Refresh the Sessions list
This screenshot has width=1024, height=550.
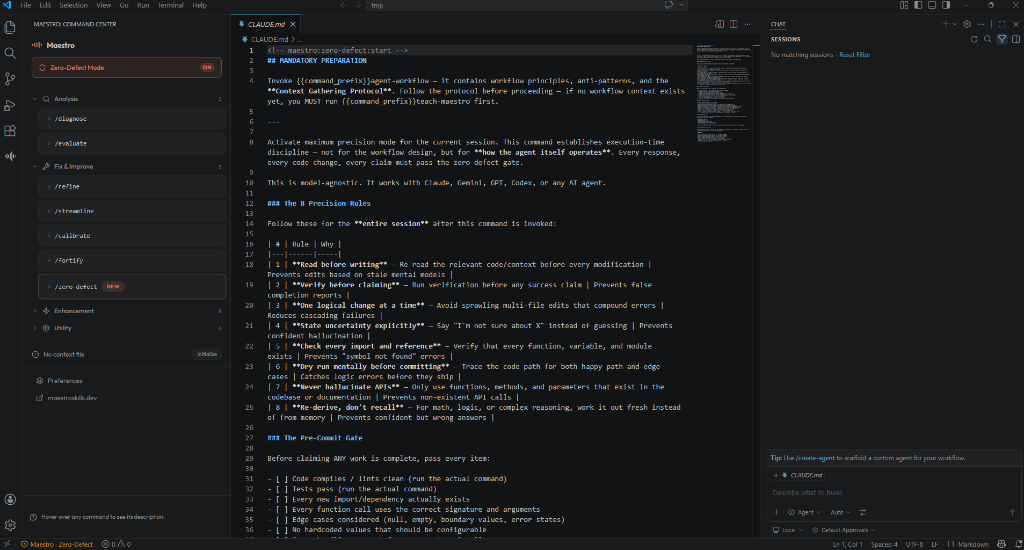(974, 39)
